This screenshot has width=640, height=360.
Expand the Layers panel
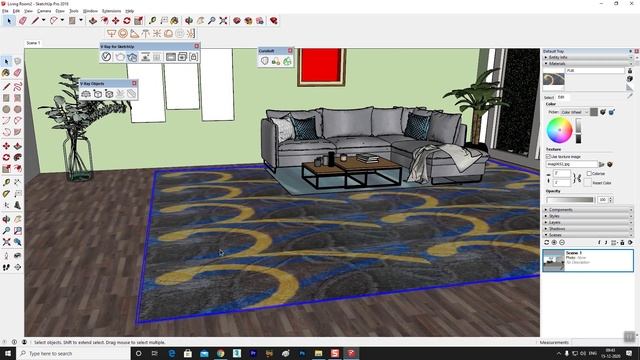[588, 222]
